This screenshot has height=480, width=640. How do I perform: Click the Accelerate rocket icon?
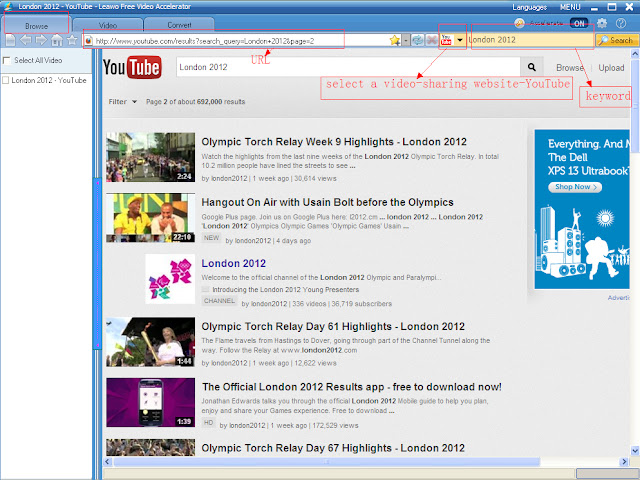(x=519, y=23)
